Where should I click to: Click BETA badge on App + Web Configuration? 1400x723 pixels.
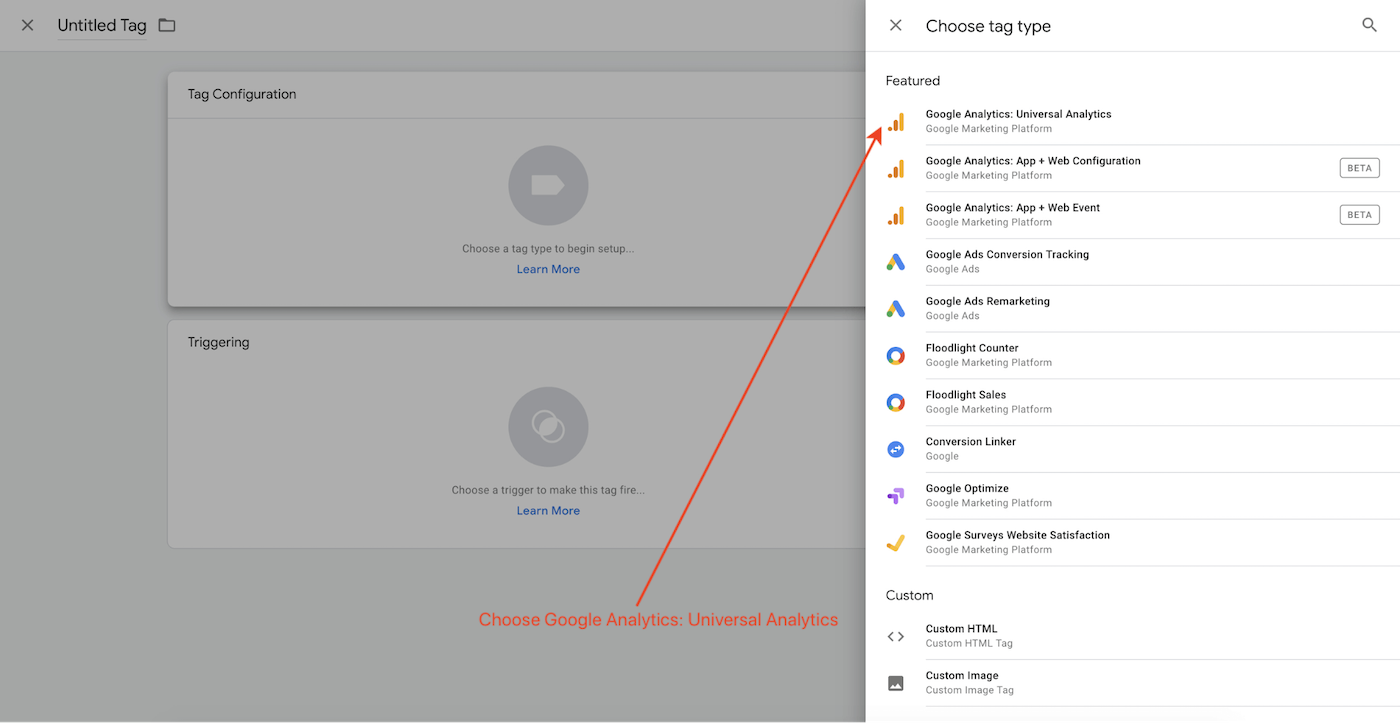(x=1359, y=168)
